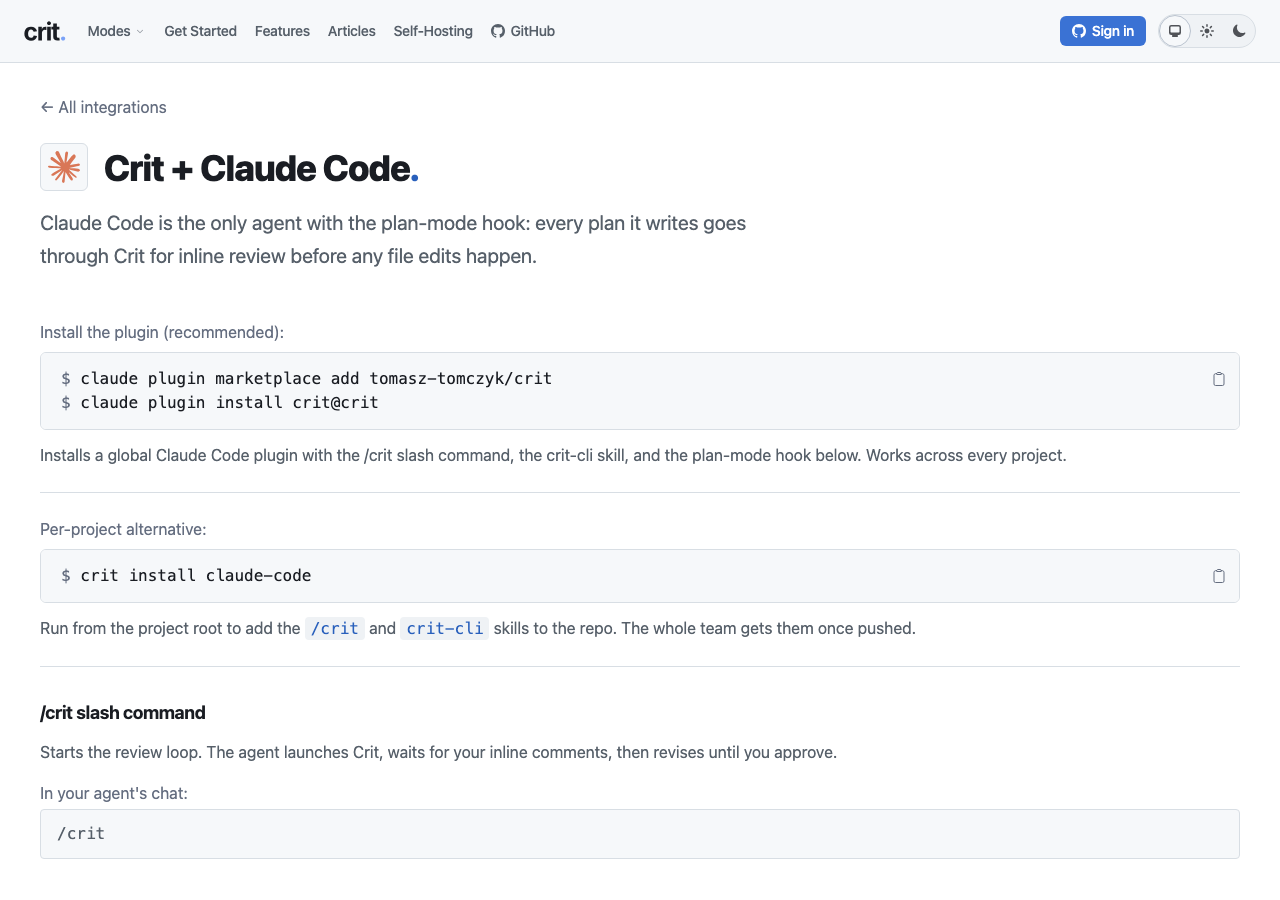Open the Articles section
Screen dimensions: 1280x900
pyautogui.click(x=352, y=31)
